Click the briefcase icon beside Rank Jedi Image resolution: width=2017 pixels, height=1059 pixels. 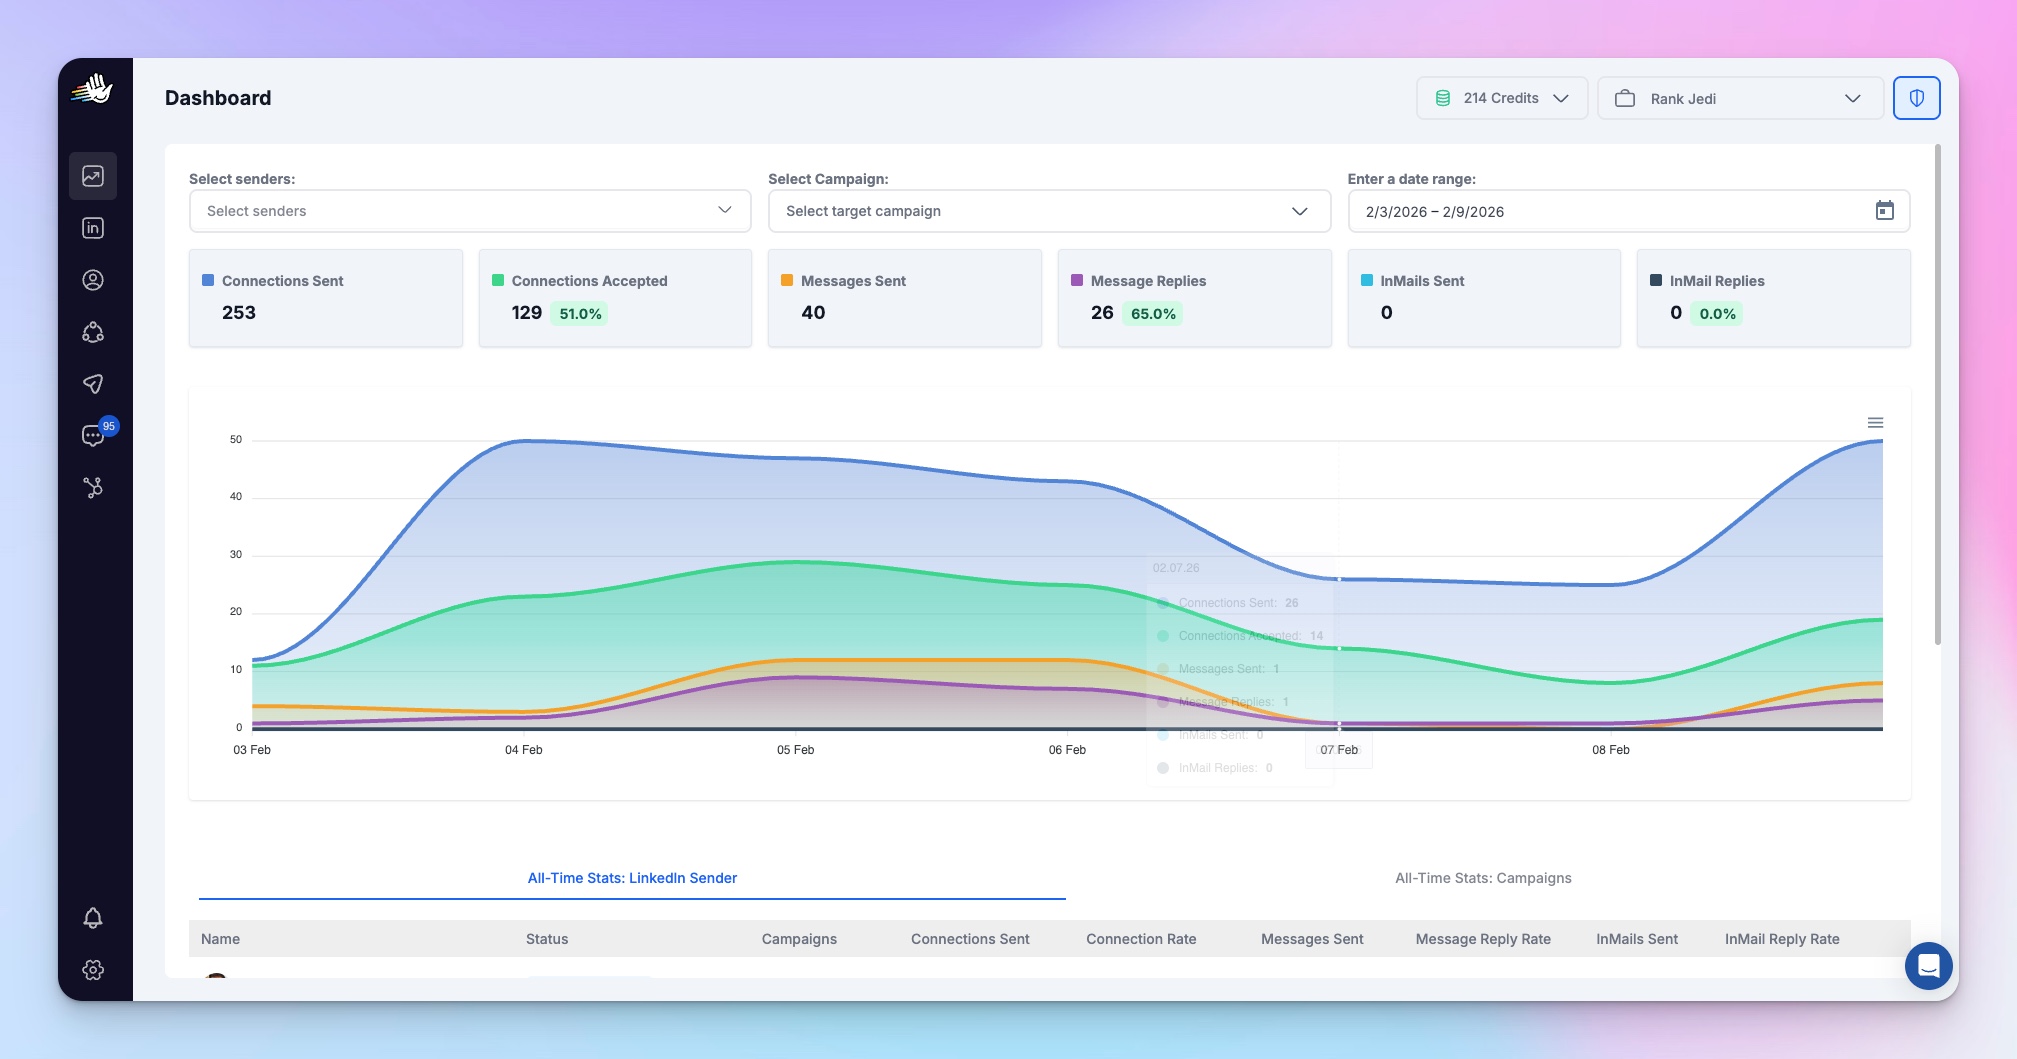pos(1625,98)
